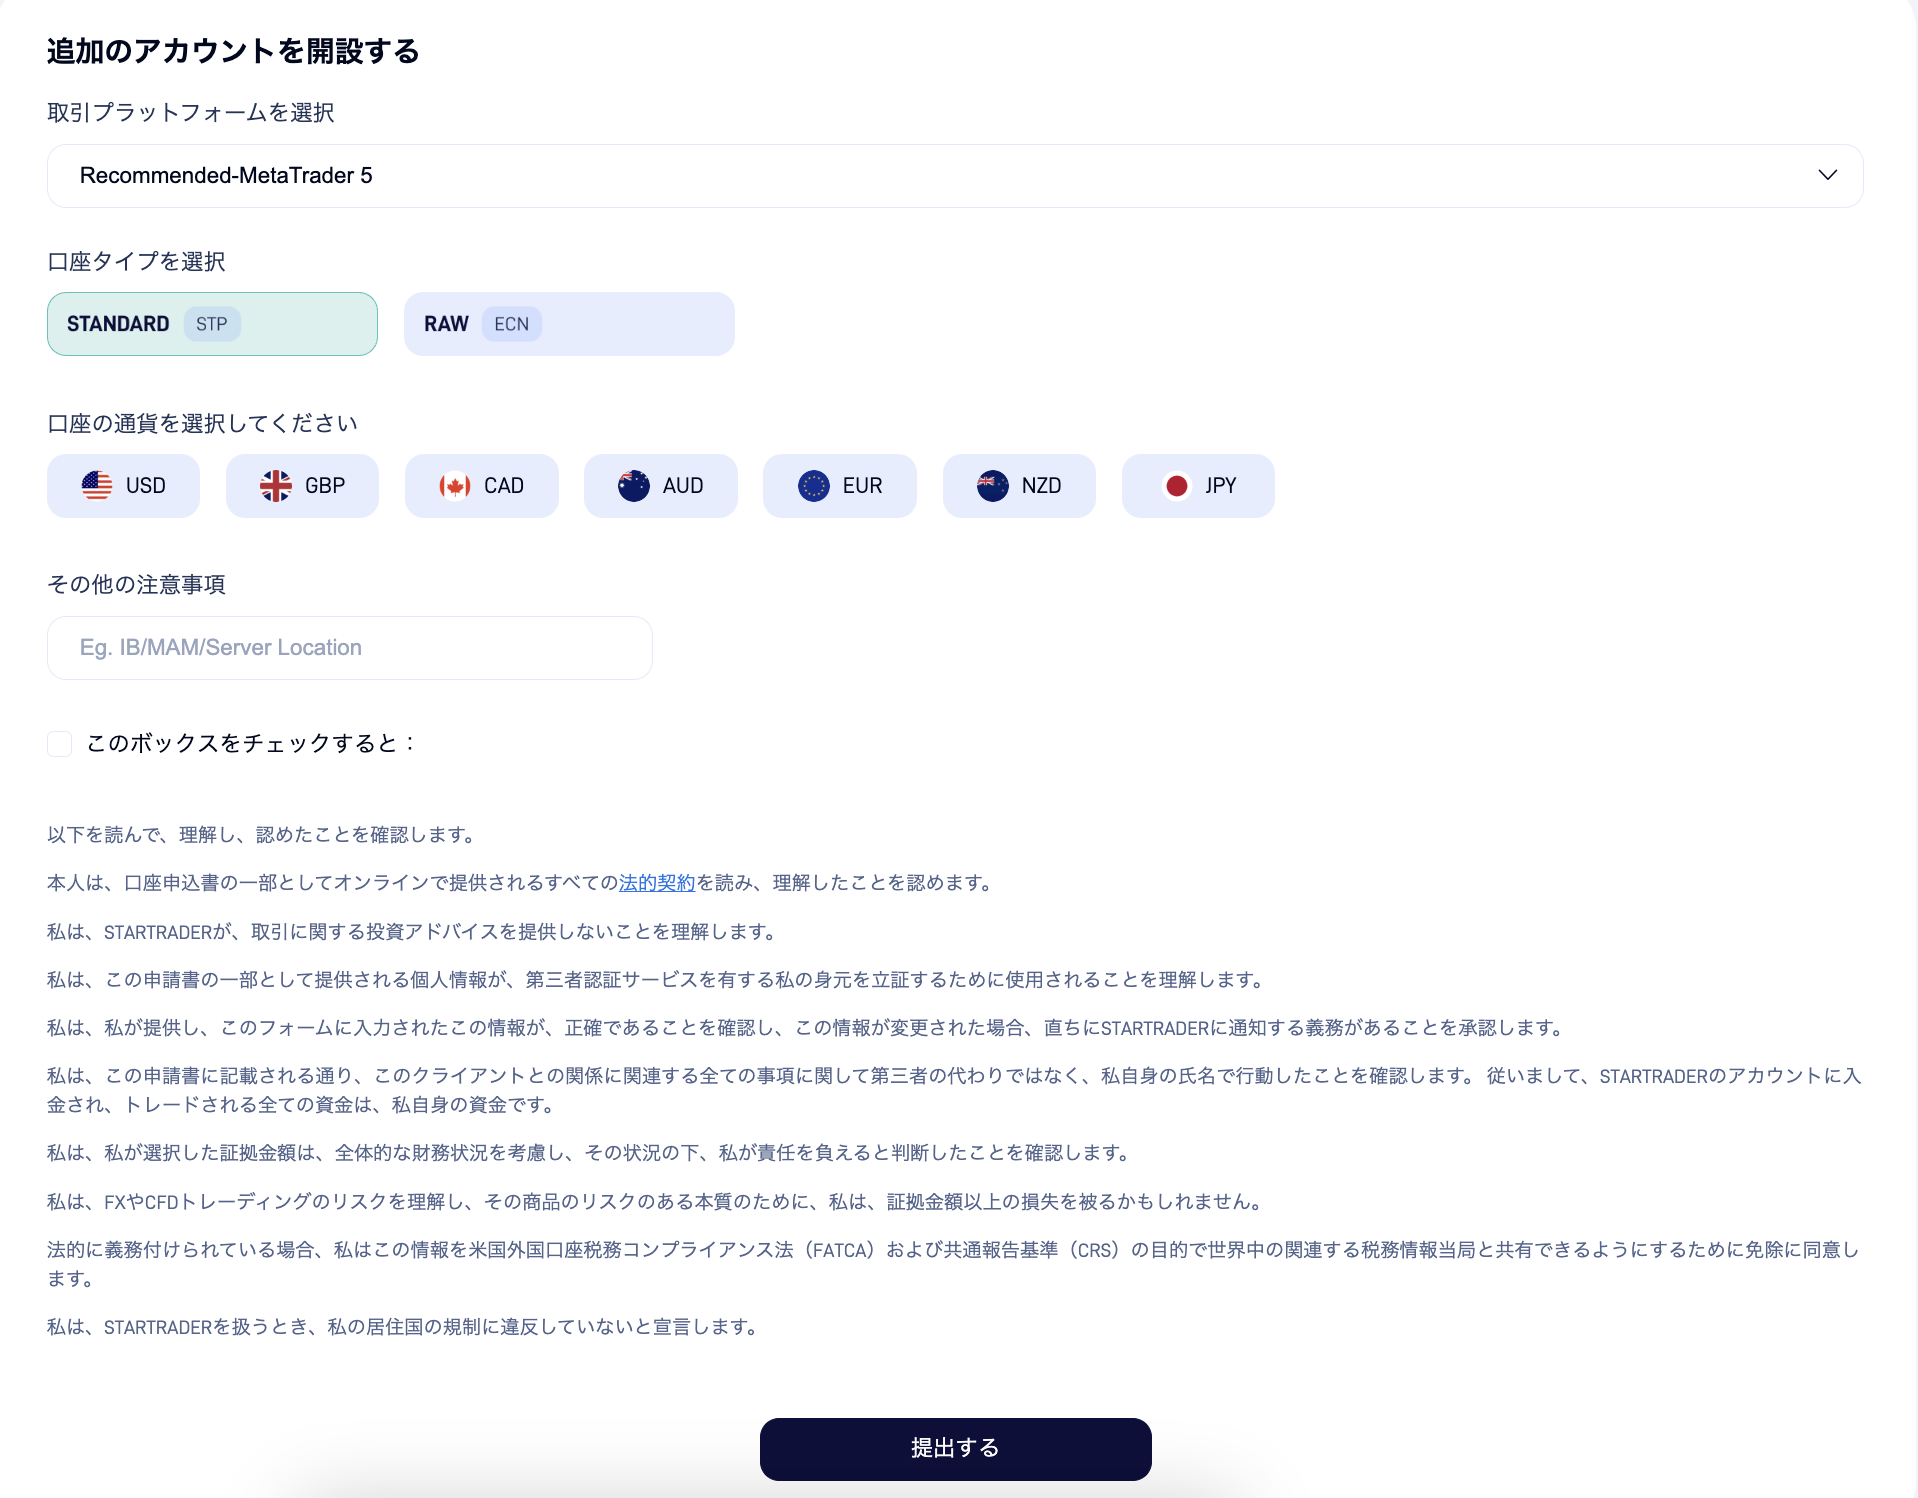
Task: Focus the IB/MAM/Server Location input field
Action: coord(350,648)
